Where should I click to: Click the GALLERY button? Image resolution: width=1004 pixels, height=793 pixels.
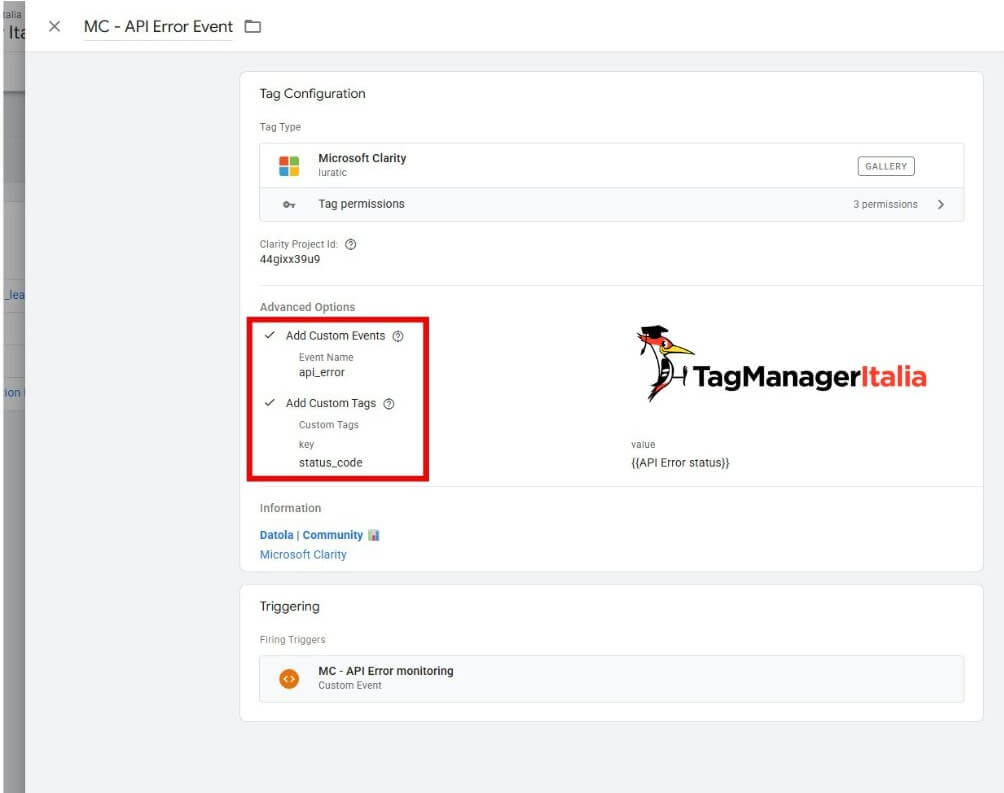coord(885,166)
